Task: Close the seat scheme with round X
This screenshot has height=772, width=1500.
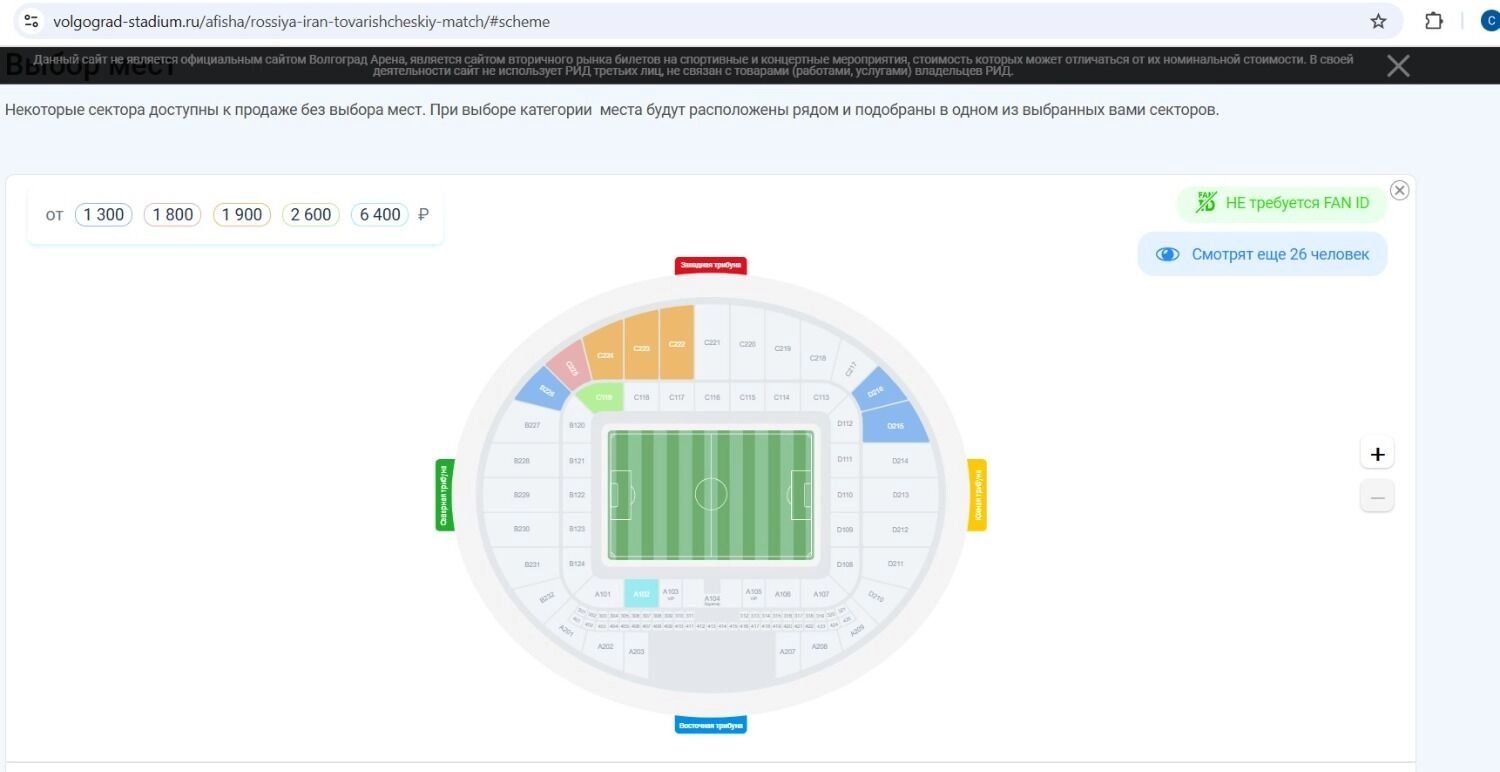Action: [x=1400, y=190]
